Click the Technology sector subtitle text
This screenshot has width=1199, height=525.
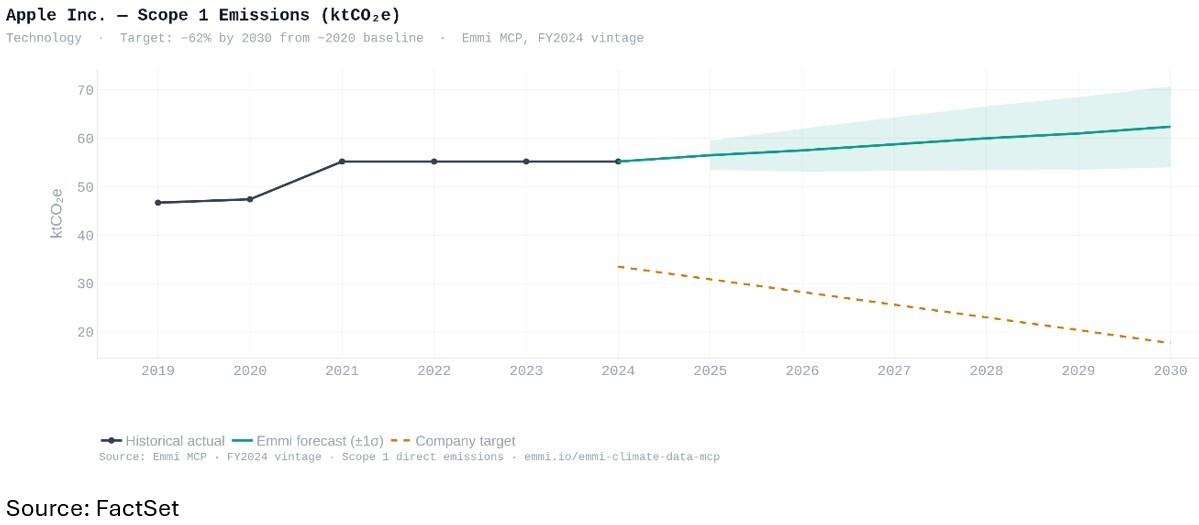(x=44, y=38)
